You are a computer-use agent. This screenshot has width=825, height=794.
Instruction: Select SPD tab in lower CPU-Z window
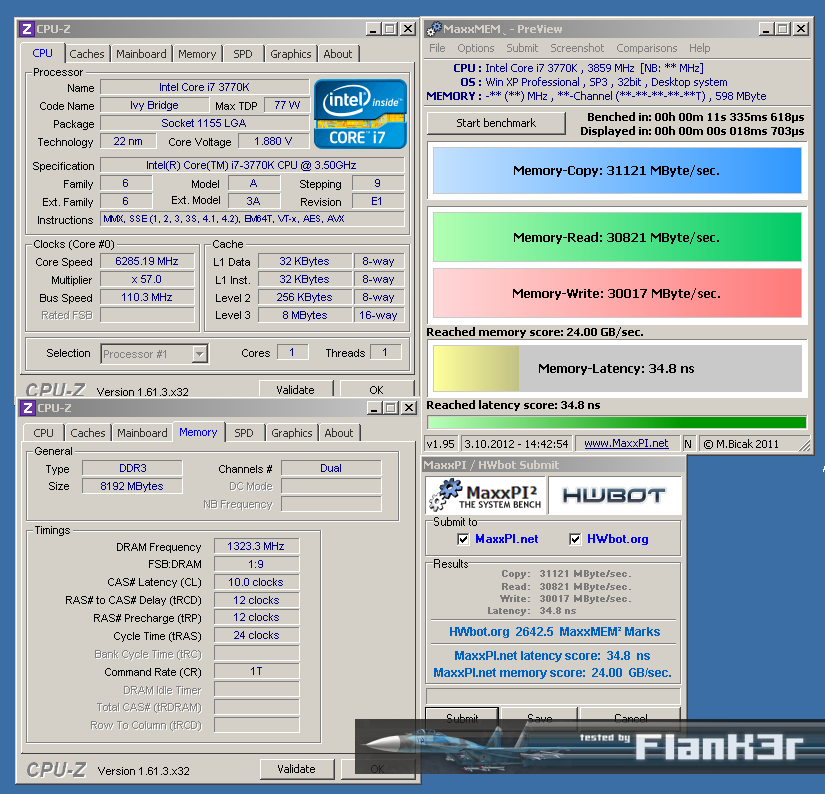click(x=244, y=433)
